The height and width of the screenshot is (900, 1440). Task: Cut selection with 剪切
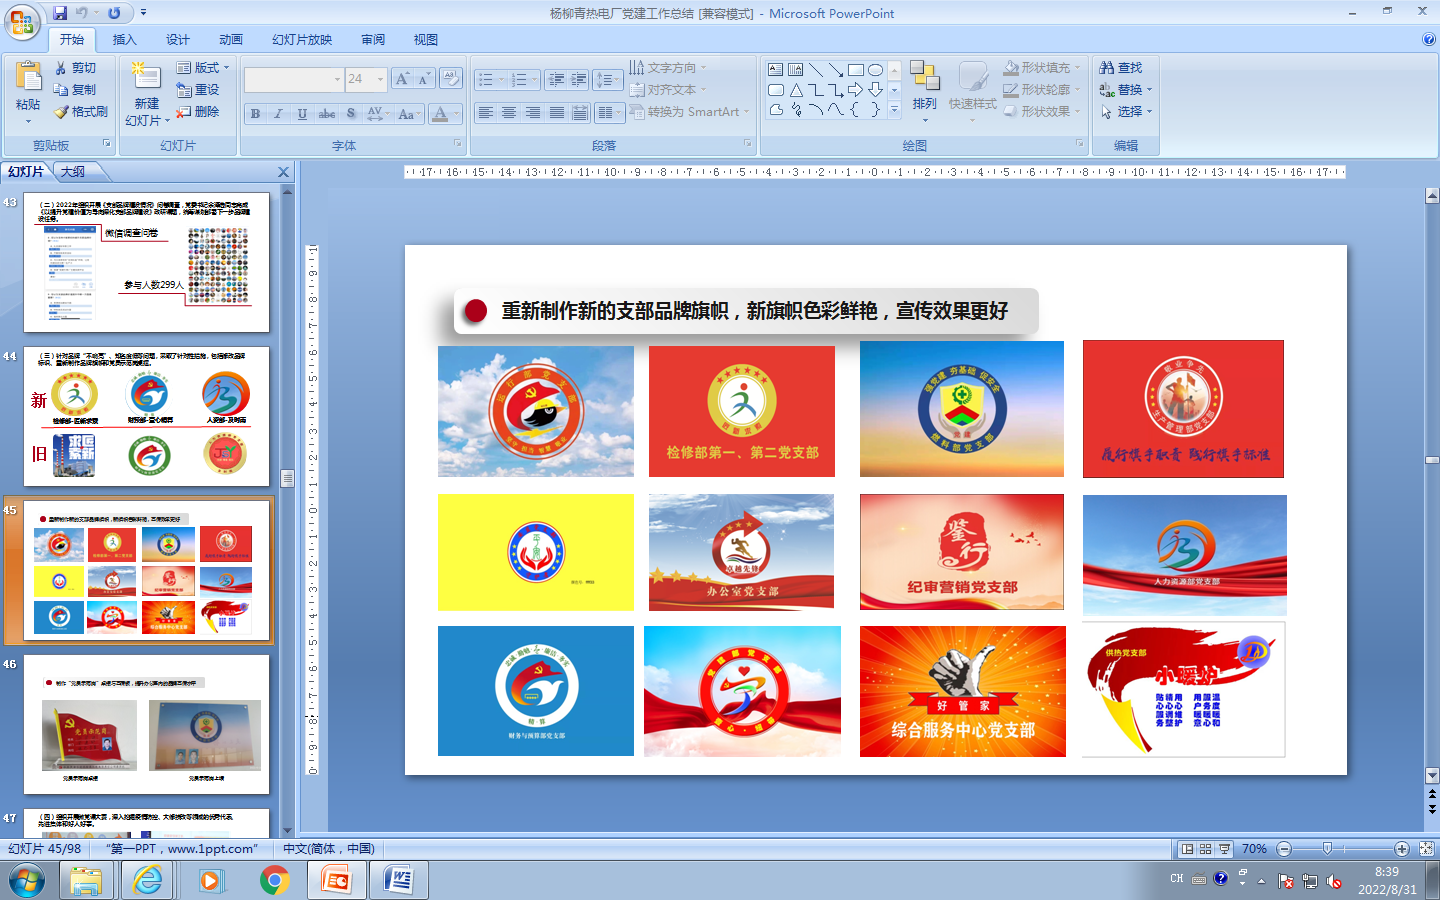[x=76, y=68]
